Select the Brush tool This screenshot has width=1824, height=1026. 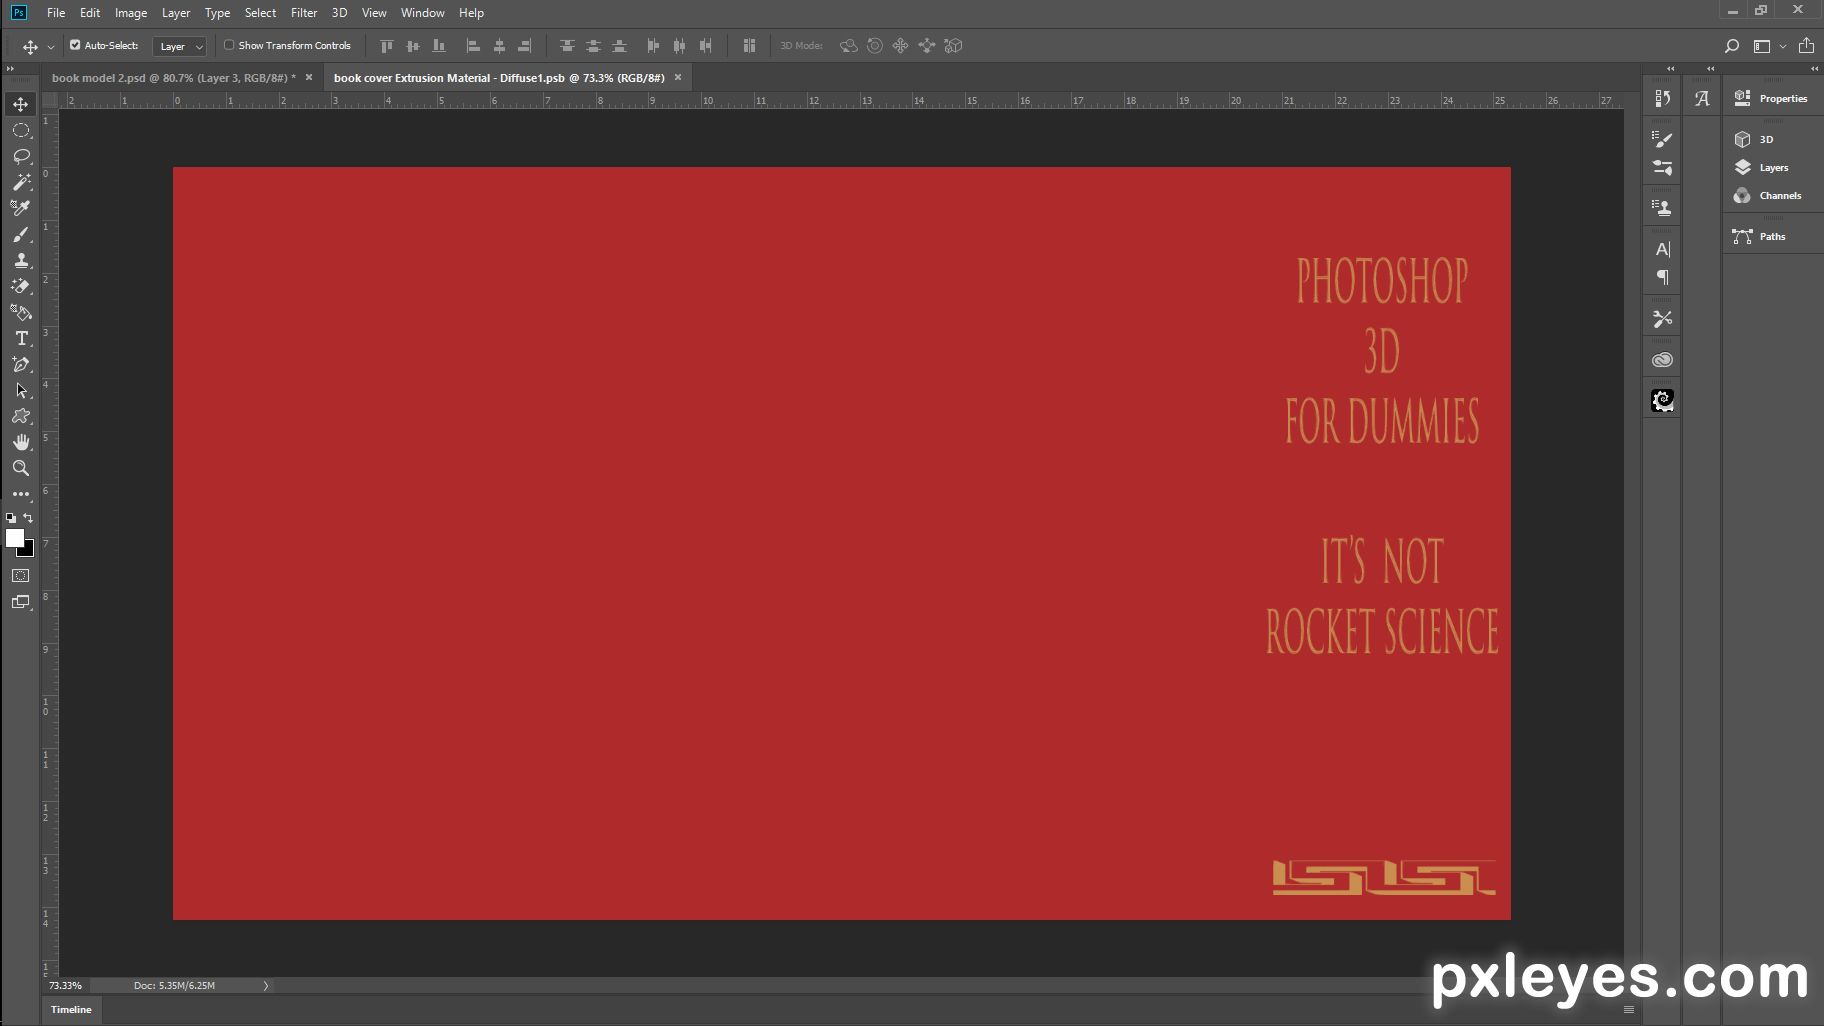[21, 234]
